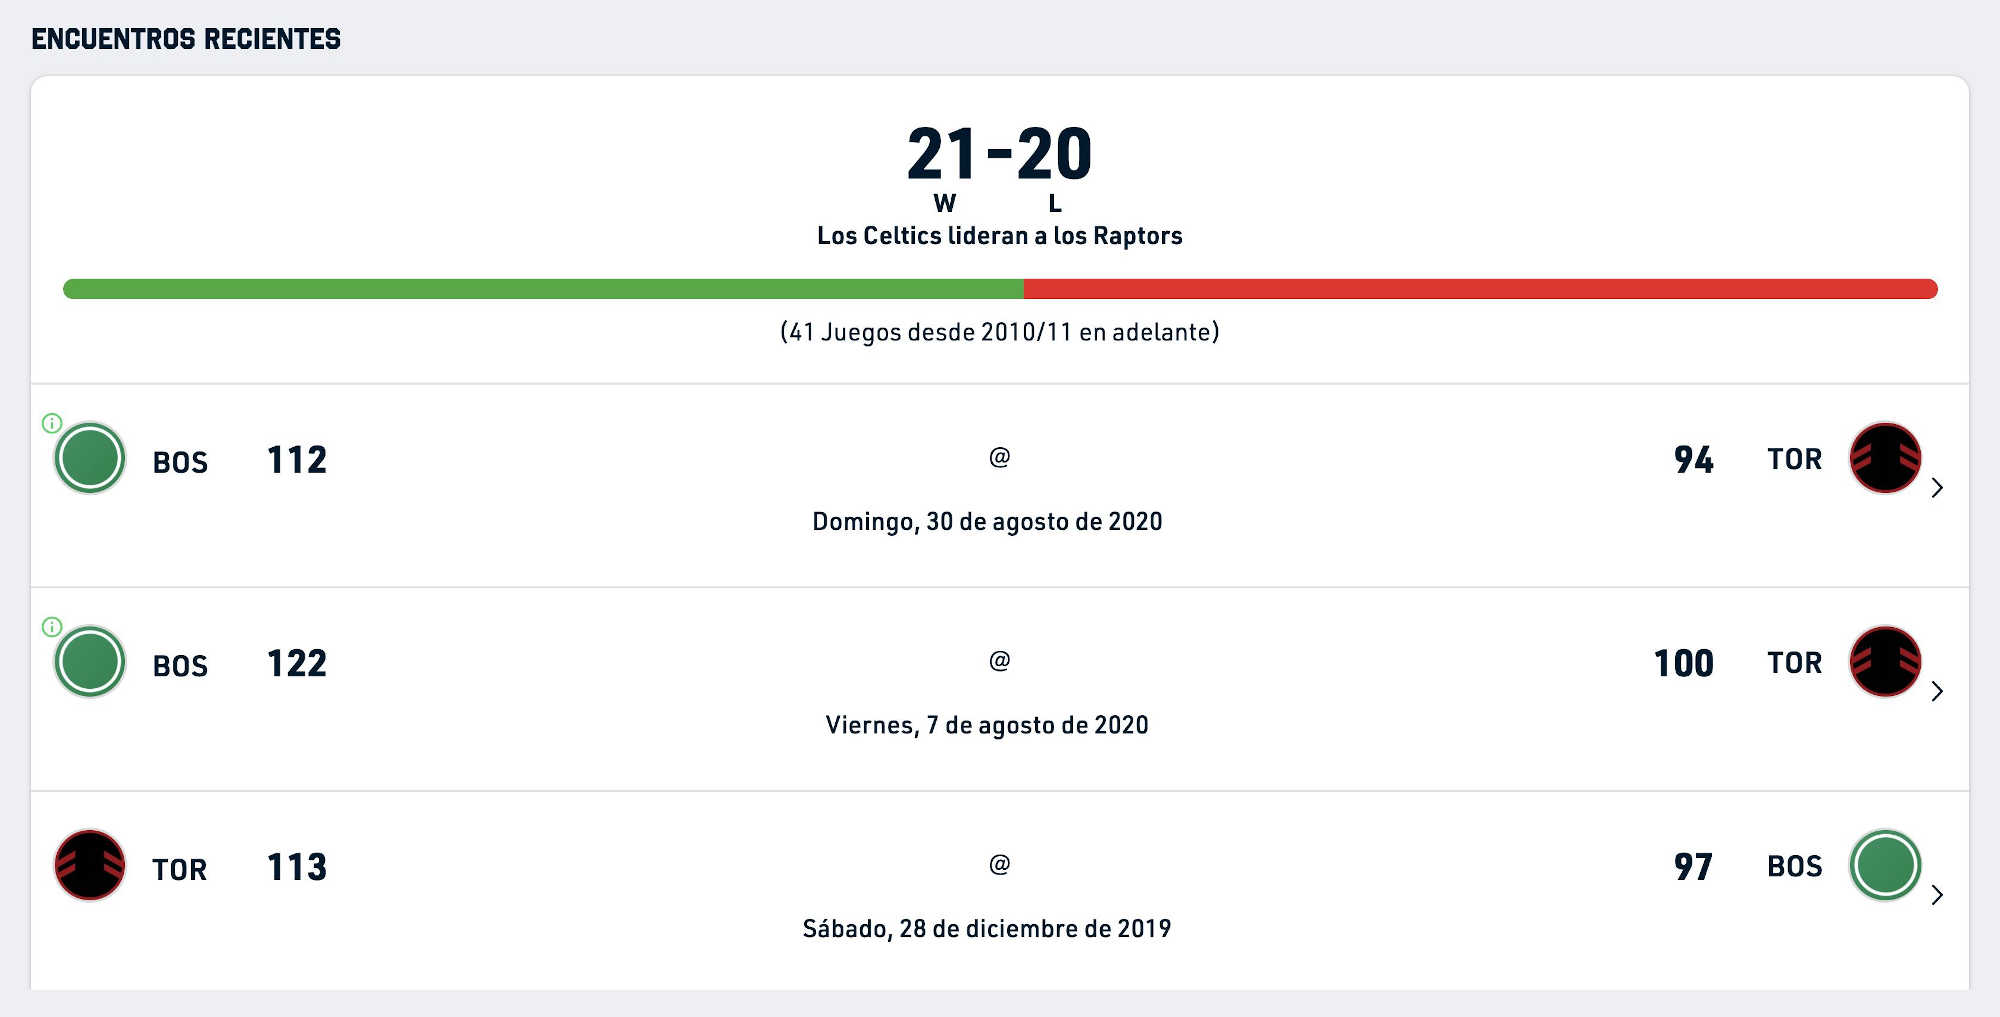This screenshot has height=1017, width=2000.
Task: Select the Sábado, 28 de diciembre date
Action: click(x=987, y=929)
